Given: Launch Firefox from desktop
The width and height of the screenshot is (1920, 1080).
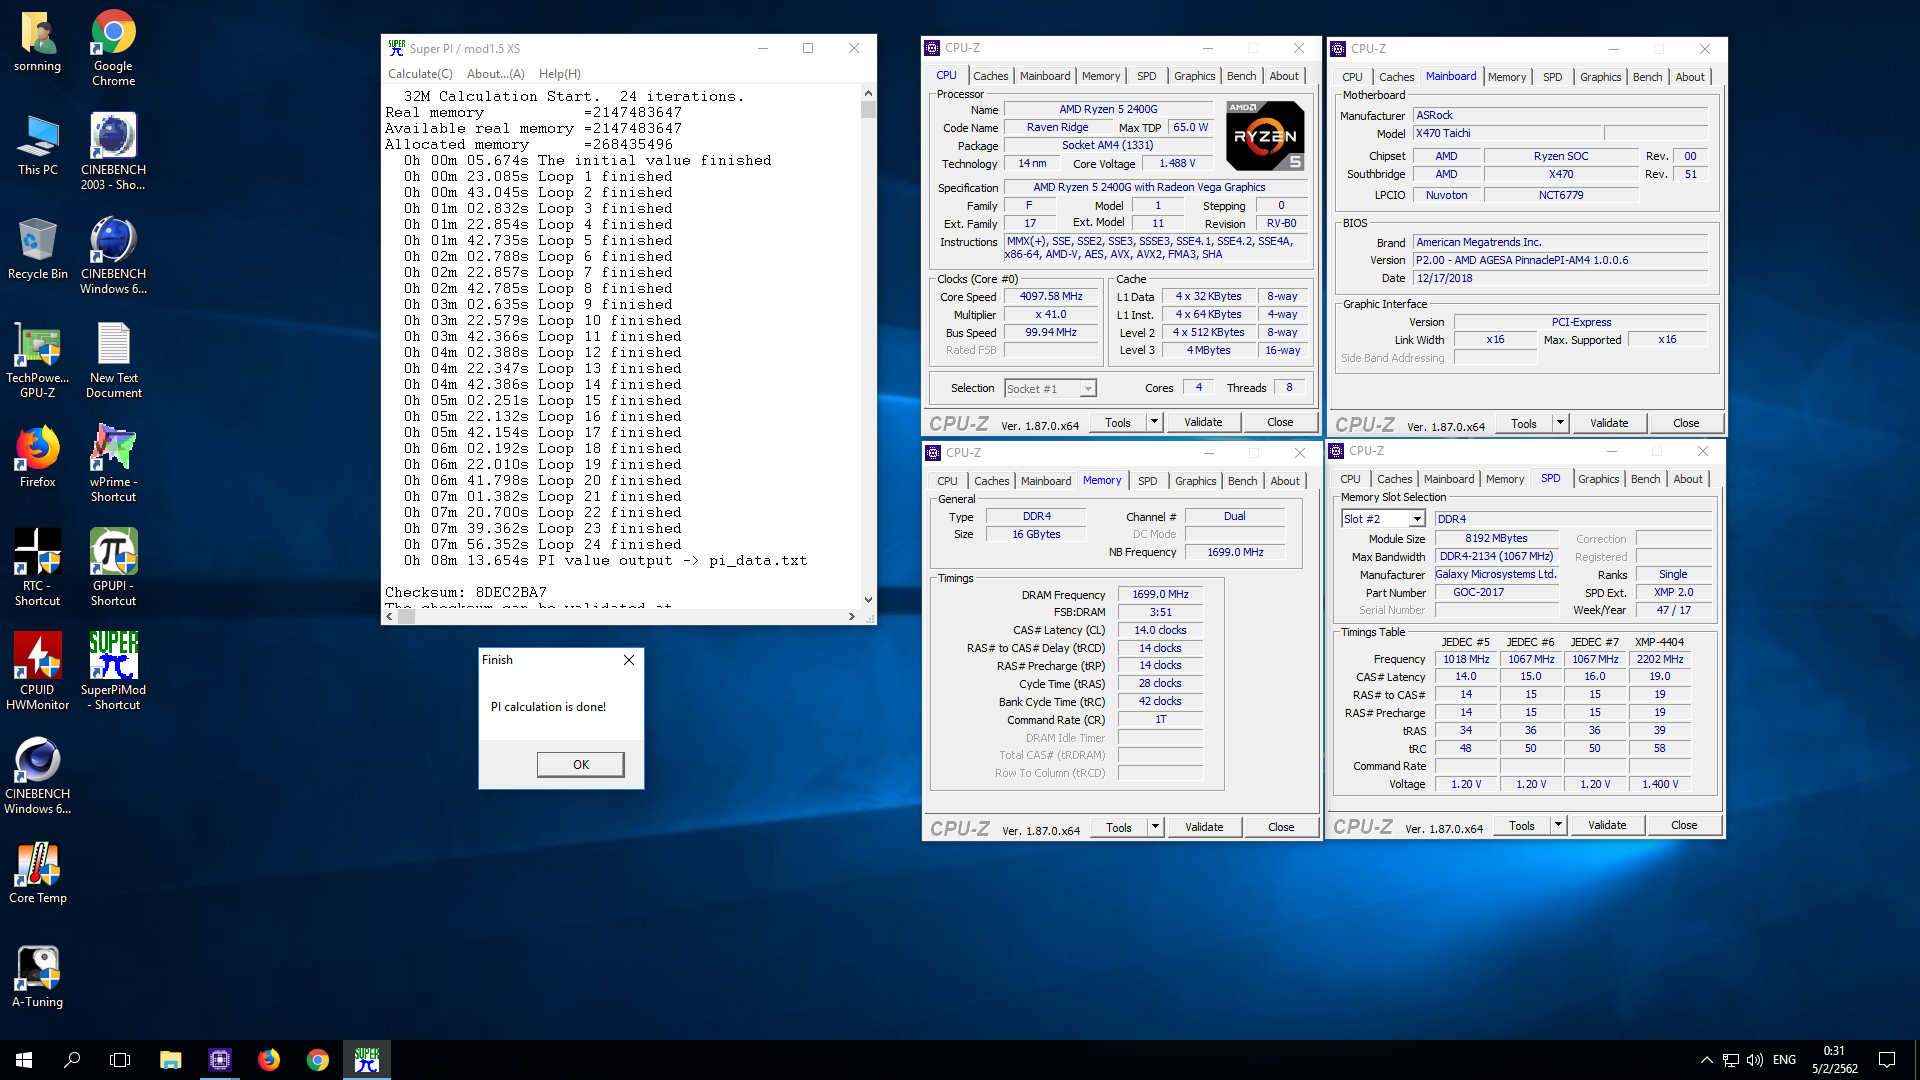Looking at the screenshot, I should click(37, 457).
